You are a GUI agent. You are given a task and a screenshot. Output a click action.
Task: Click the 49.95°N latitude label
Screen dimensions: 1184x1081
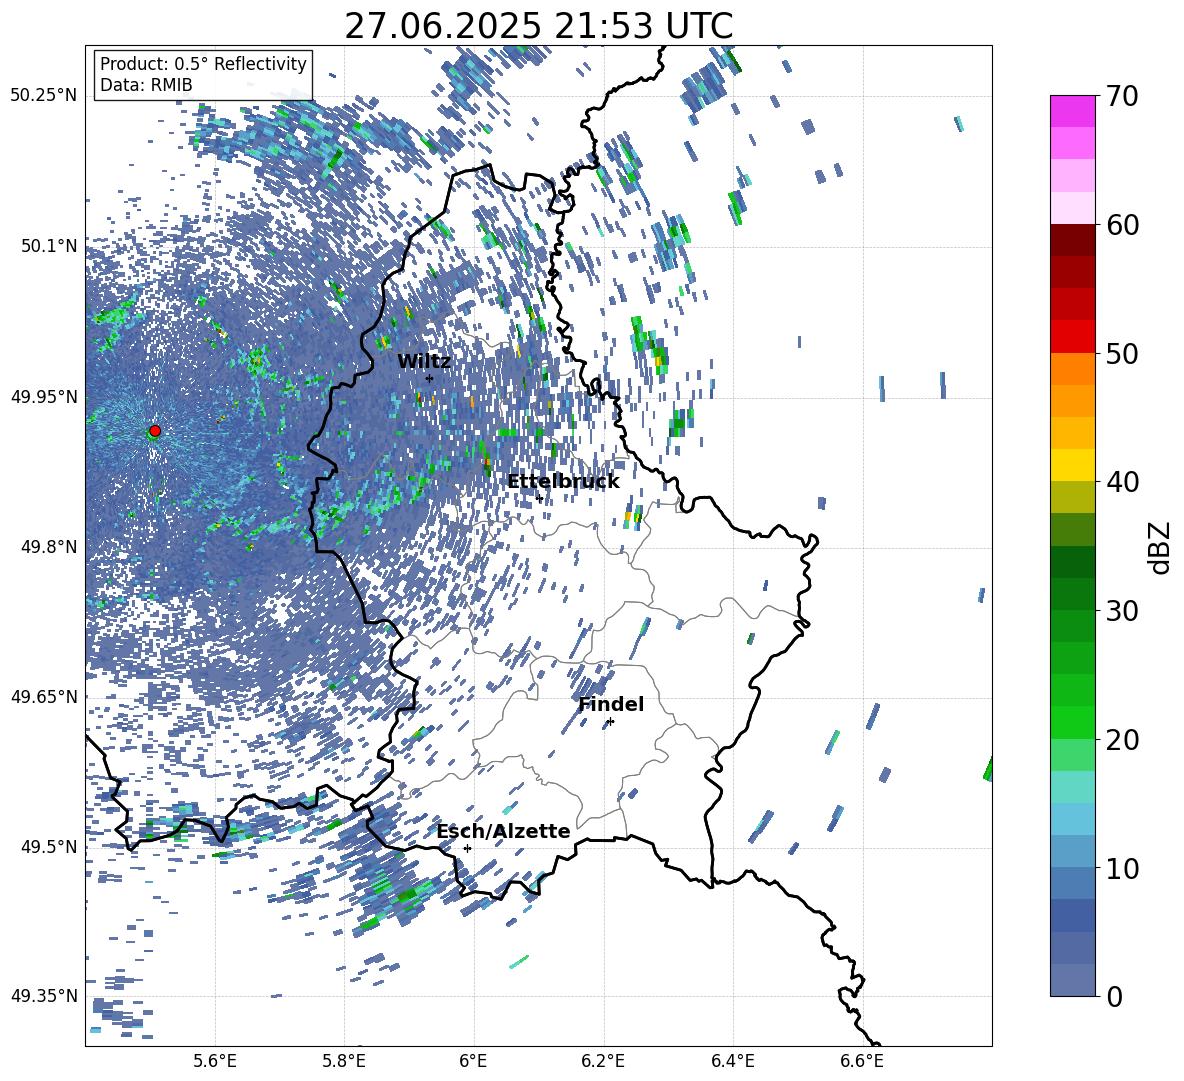point(44,396)
